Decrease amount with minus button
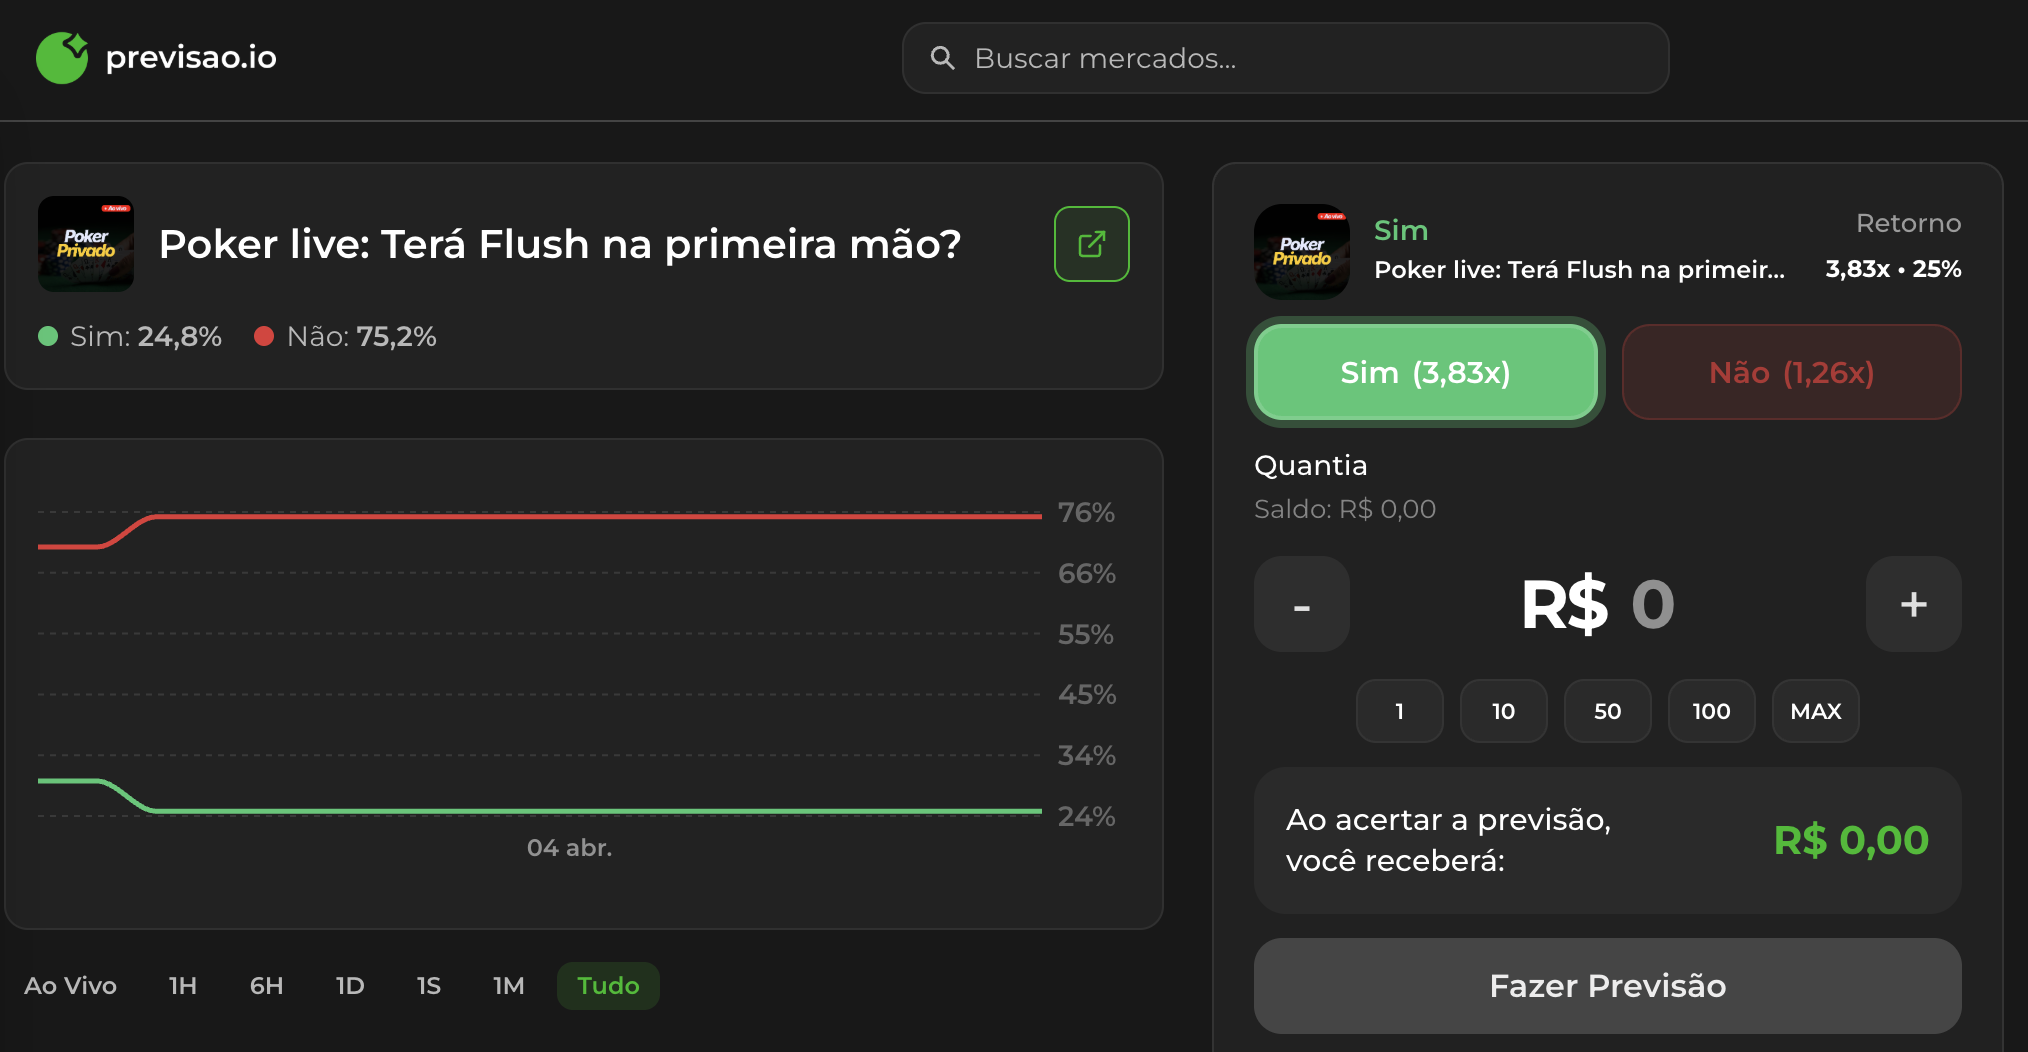The width and height of the screenshot is (2028, 1052). point(1301,604)
